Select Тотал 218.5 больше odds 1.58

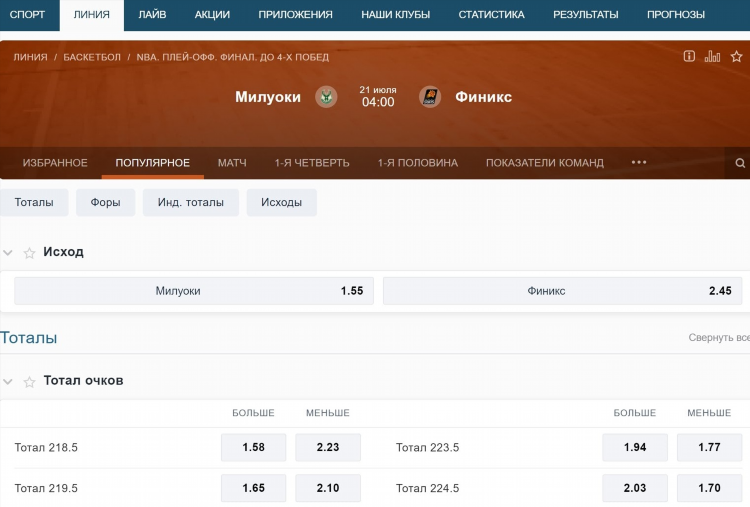click(254, 448)
